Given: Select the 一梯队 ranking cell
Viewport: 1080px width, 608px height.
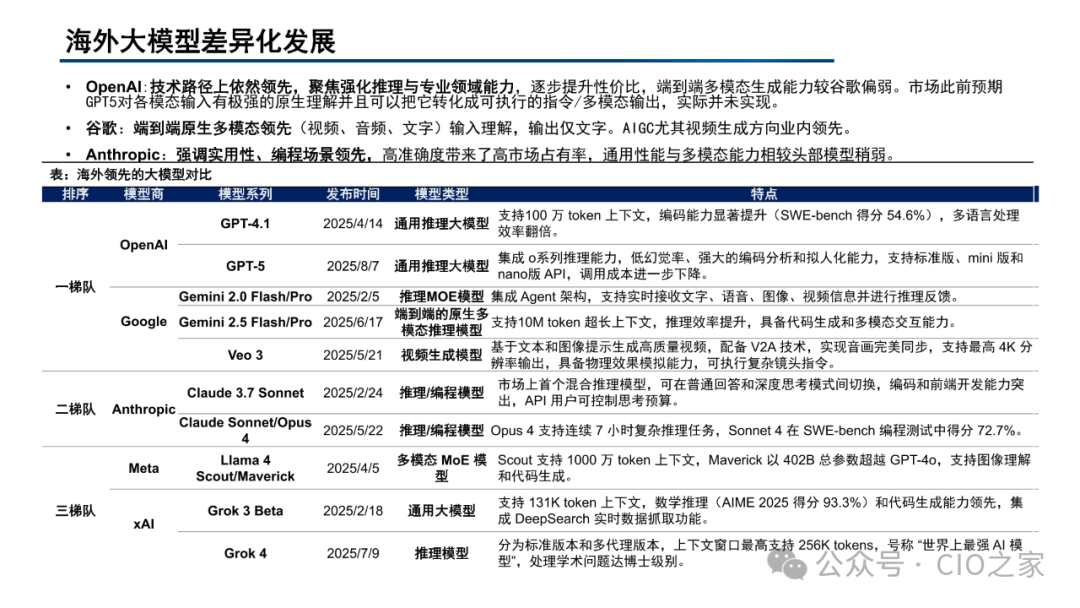Looking at the screenshot, I should (75, 287).
